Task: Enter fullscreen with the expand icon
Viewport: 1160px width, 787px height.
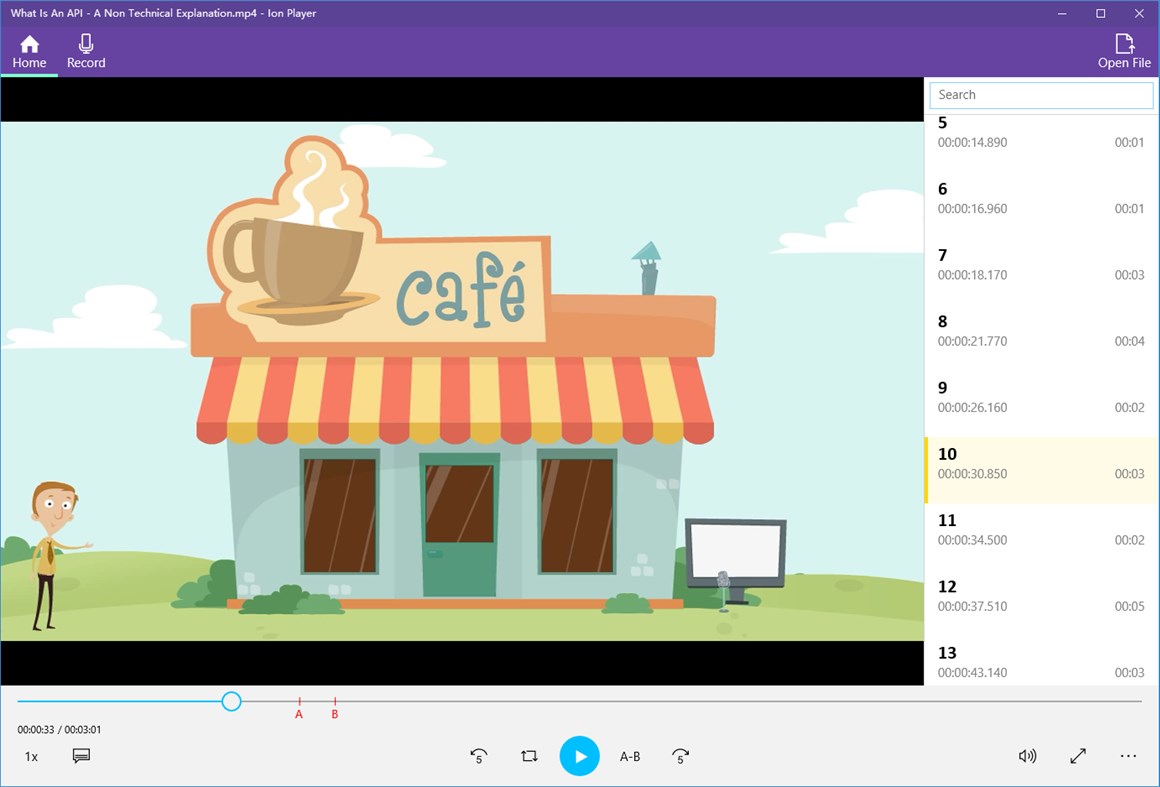Action: point(1078,756)
